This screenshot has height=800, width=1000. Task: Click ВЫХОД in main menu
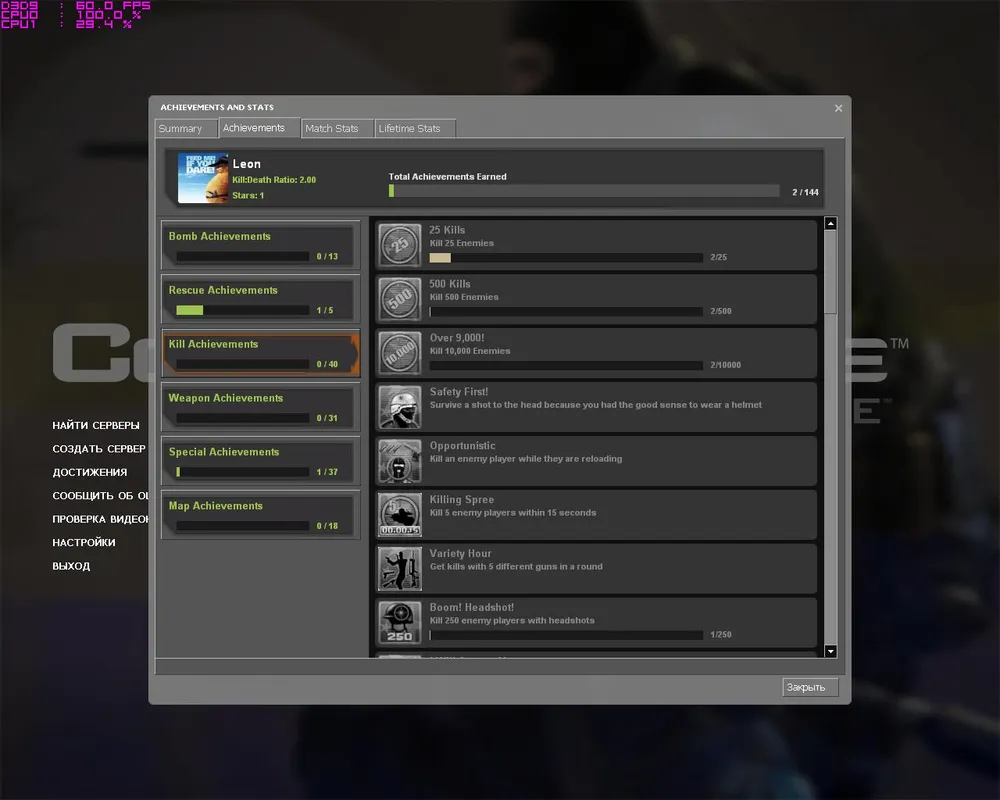[x=71, y=566]
